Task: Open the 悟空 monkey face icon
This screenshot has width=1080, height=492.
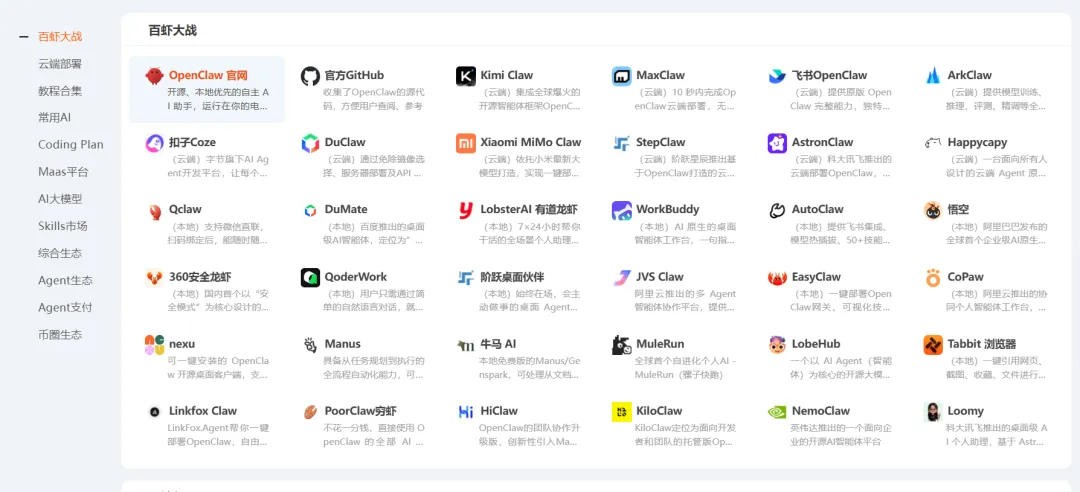Action: click(933, 210)
